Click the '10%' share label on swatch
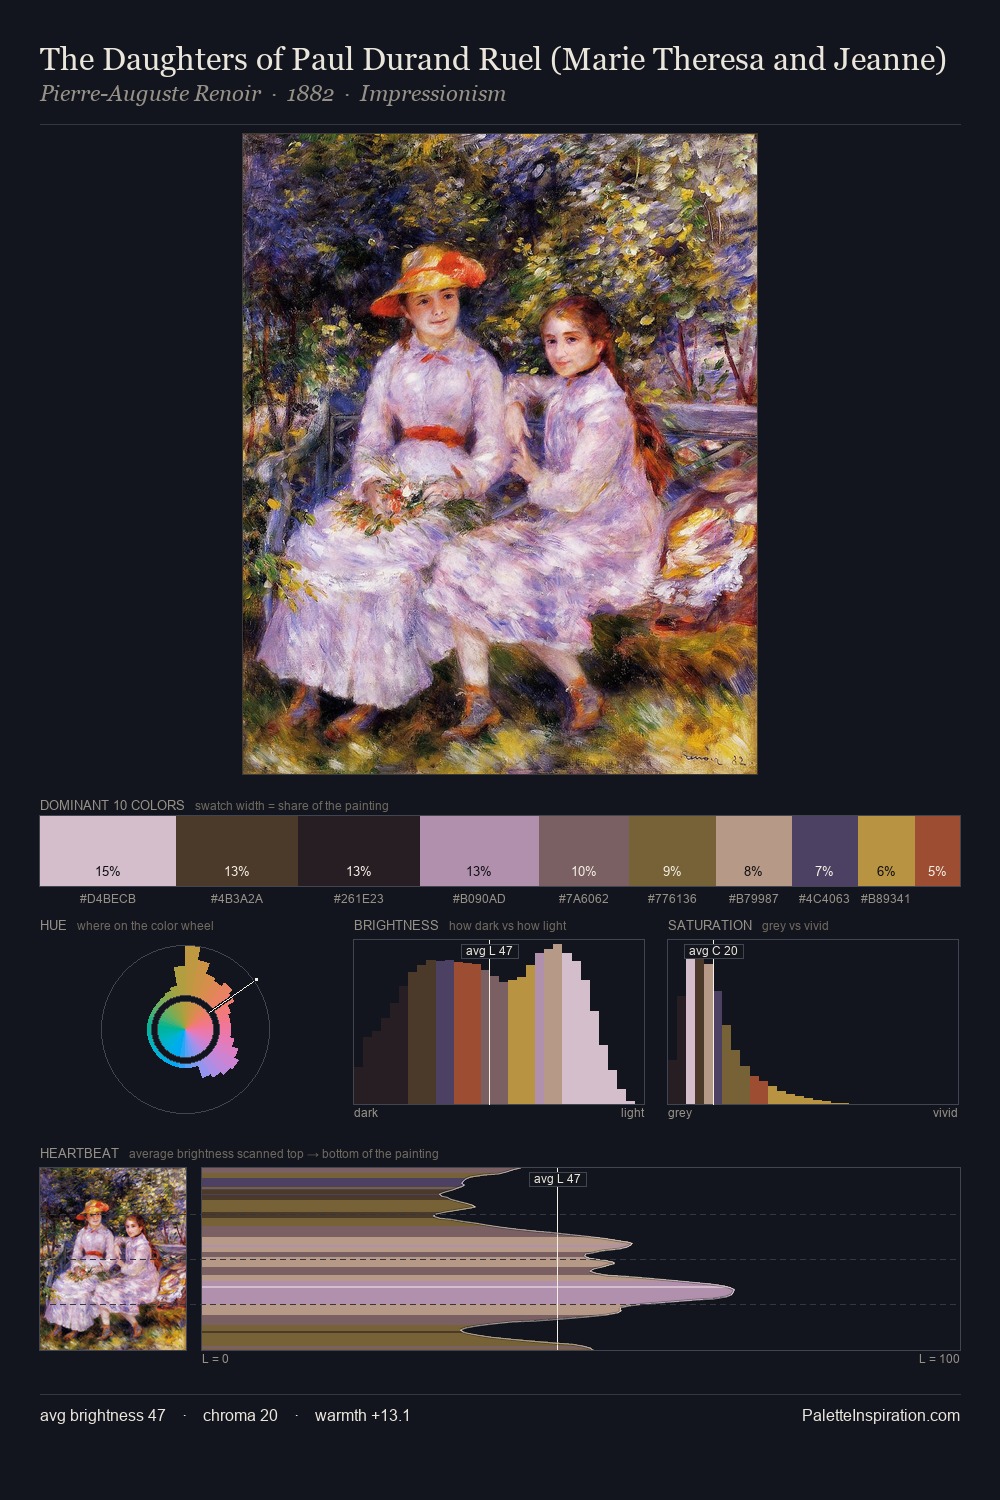1000x1500 pixels. tap(584, 871)
